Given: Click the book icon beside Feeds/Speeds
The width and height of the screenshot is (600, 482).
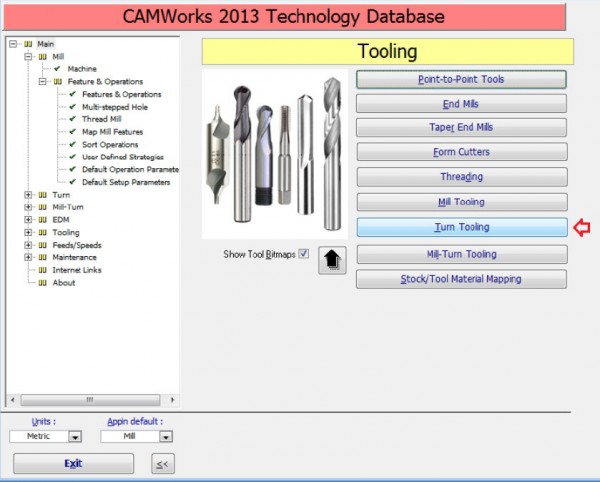Looking at the screenshot, I should click(42, 245).
